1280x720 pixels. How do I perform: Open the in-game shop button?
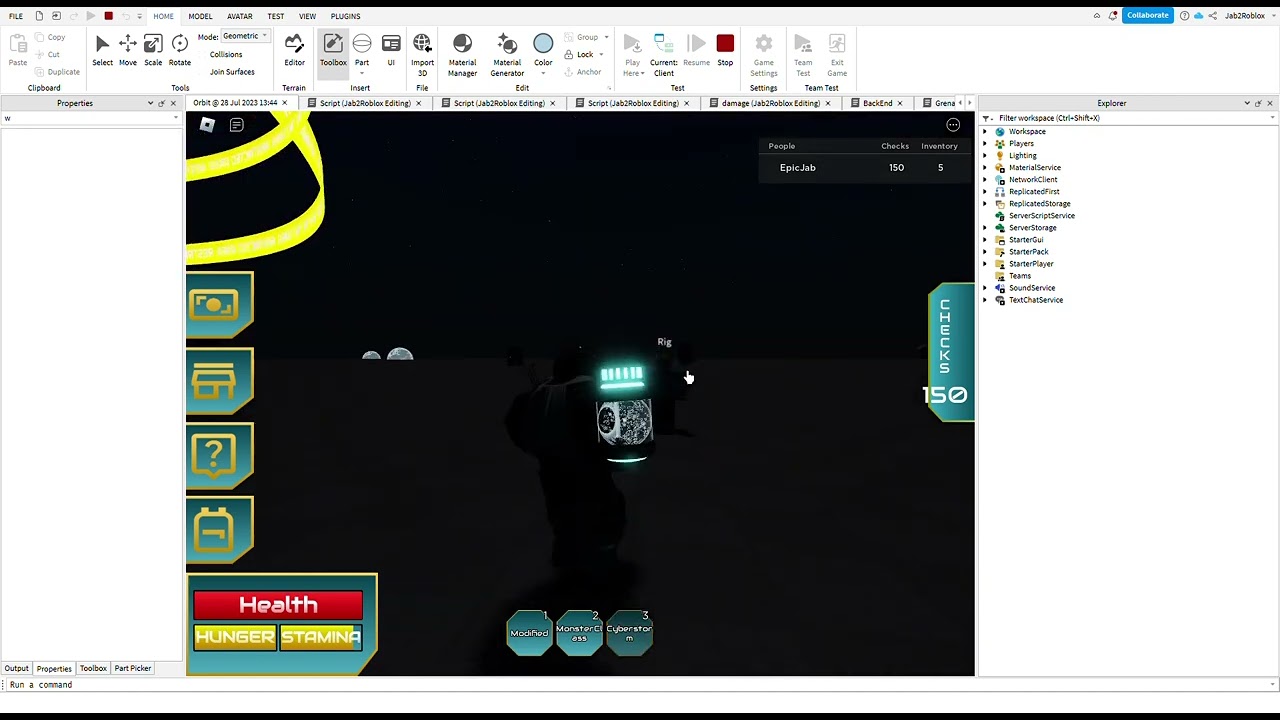point(219,380)
